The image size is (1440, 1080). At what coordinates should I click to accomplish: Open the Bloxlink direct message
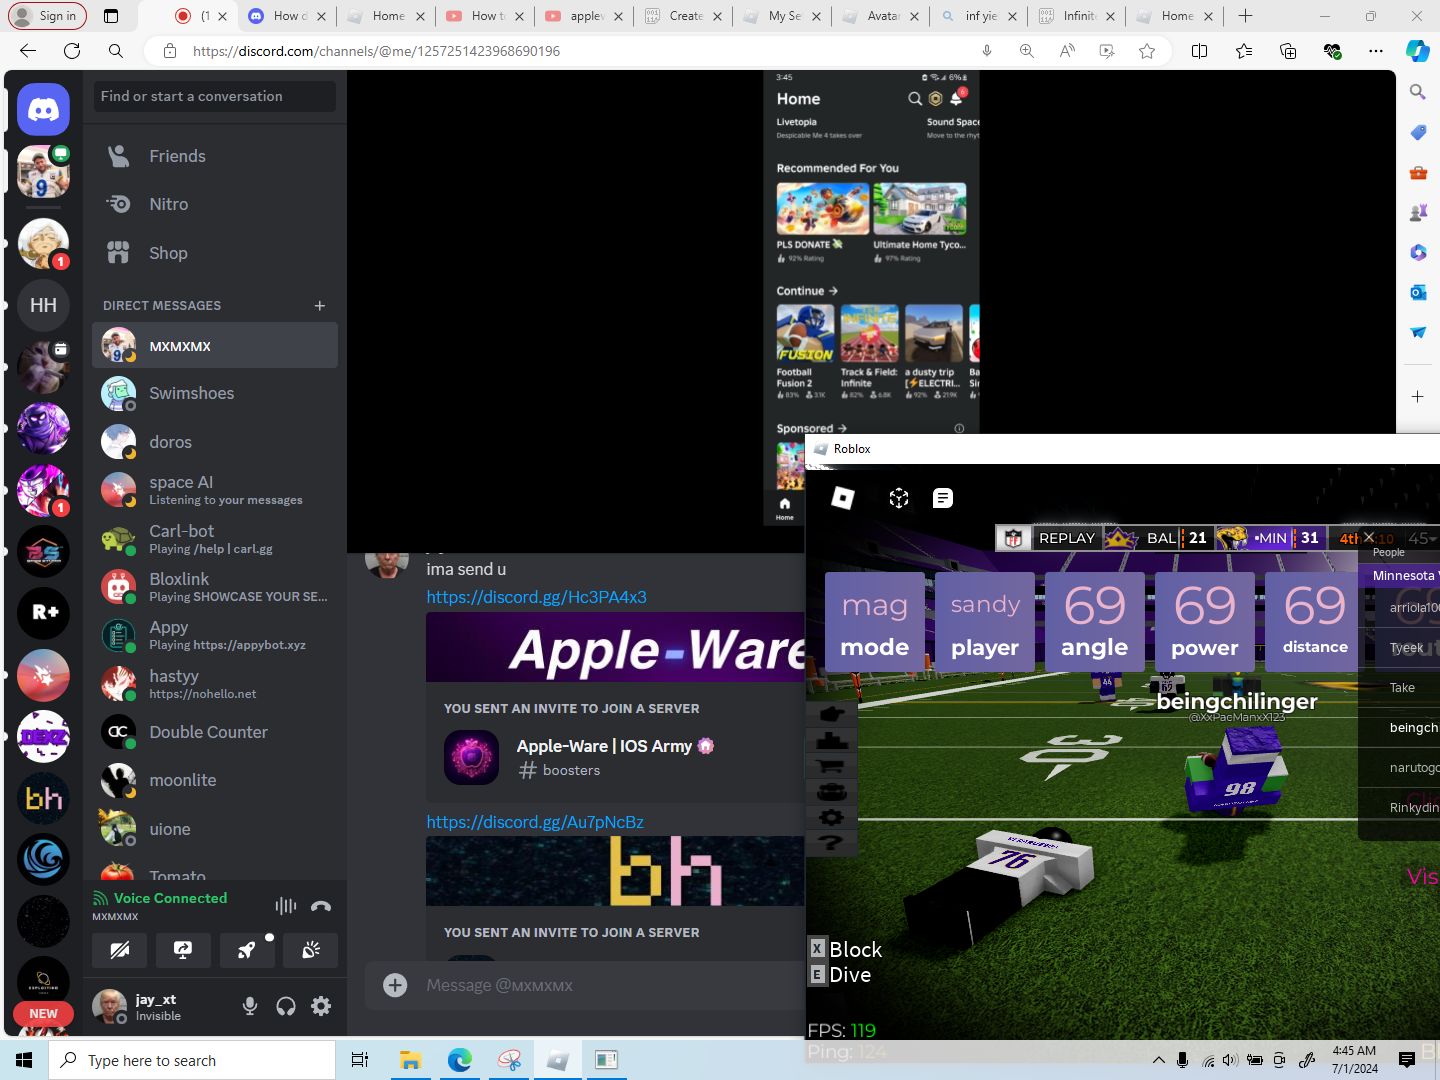pyautogui.click(x=215, y=587)
